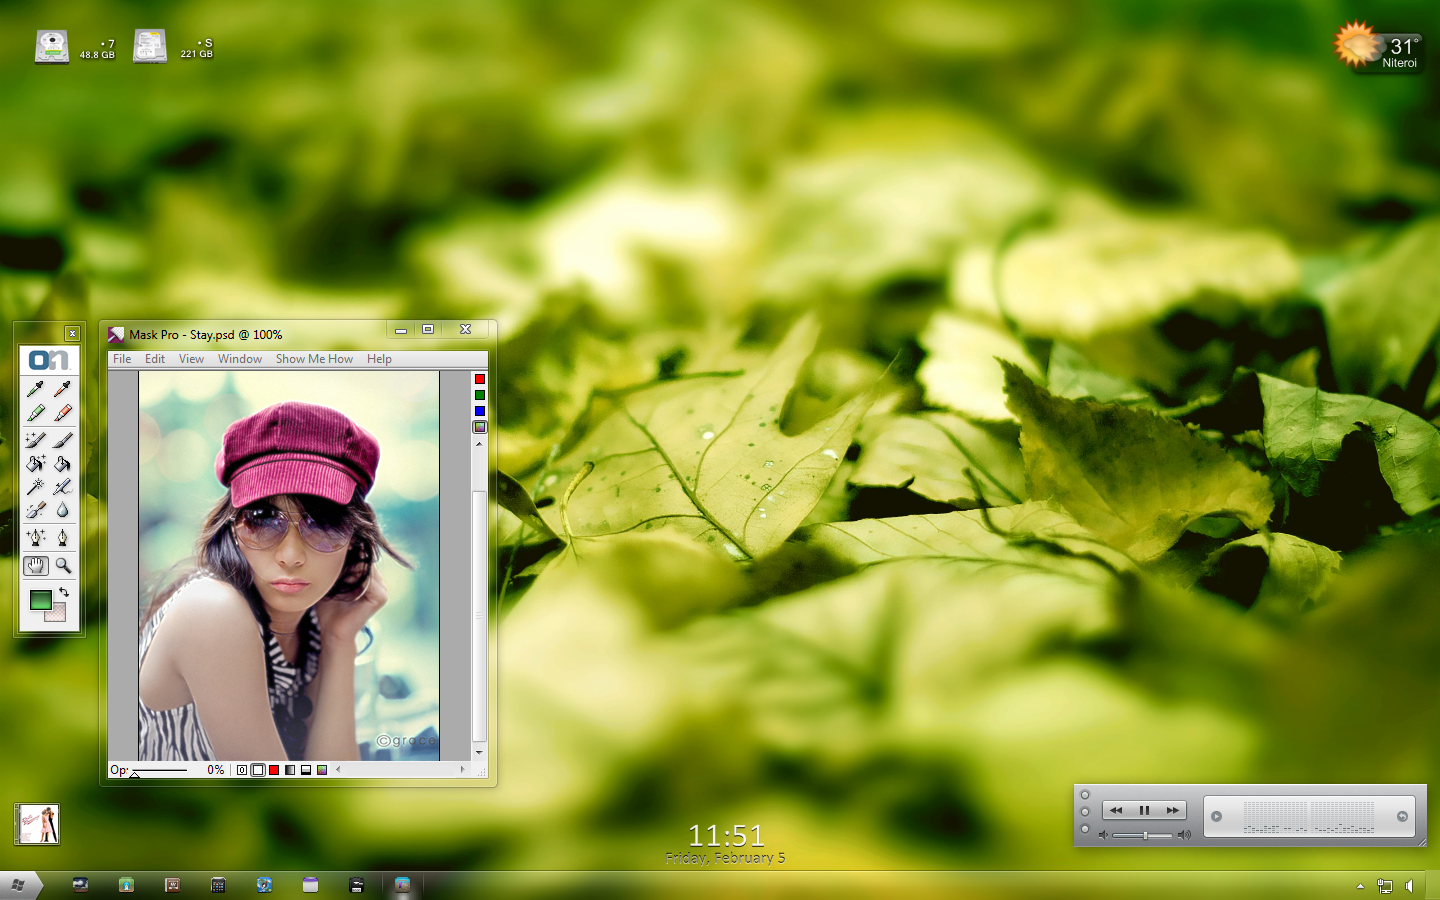Viewport: 1440px width, 900px height.
Task: Click the composite RGB channel square
Action: pyautogui.click(x=480, y=427)
